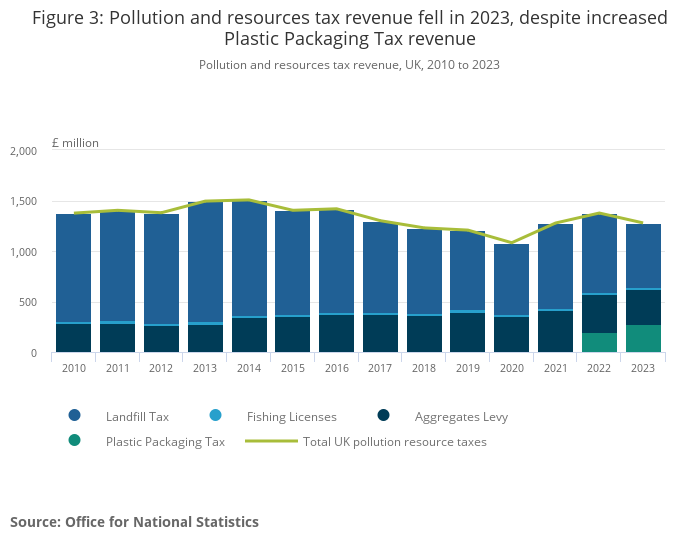Hide Total UK pollution resource taxes label
This screenshot has height=549, width=700.
tap(394, 441)
